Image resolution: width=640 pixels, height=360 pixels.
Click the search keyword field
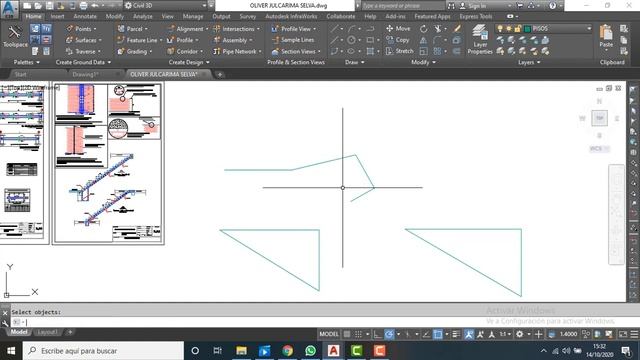[402, 6]
